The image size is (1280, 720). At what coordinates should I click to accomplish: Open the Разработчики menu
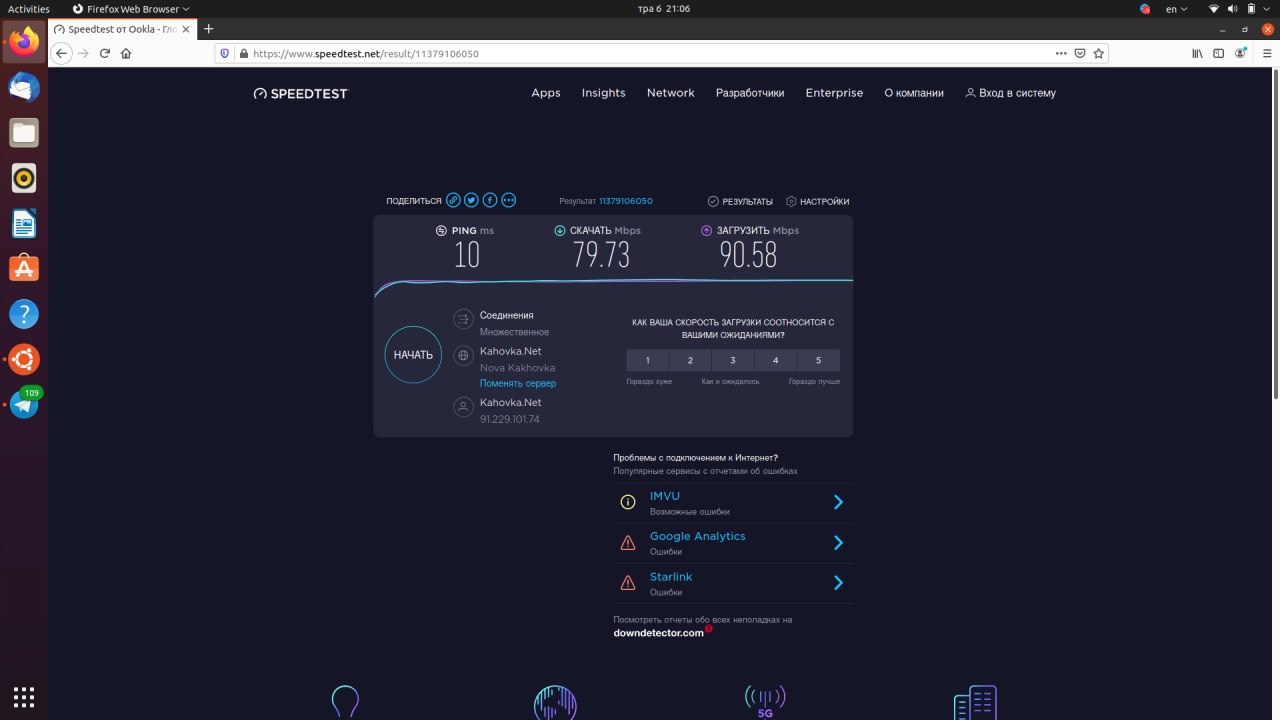750,93
